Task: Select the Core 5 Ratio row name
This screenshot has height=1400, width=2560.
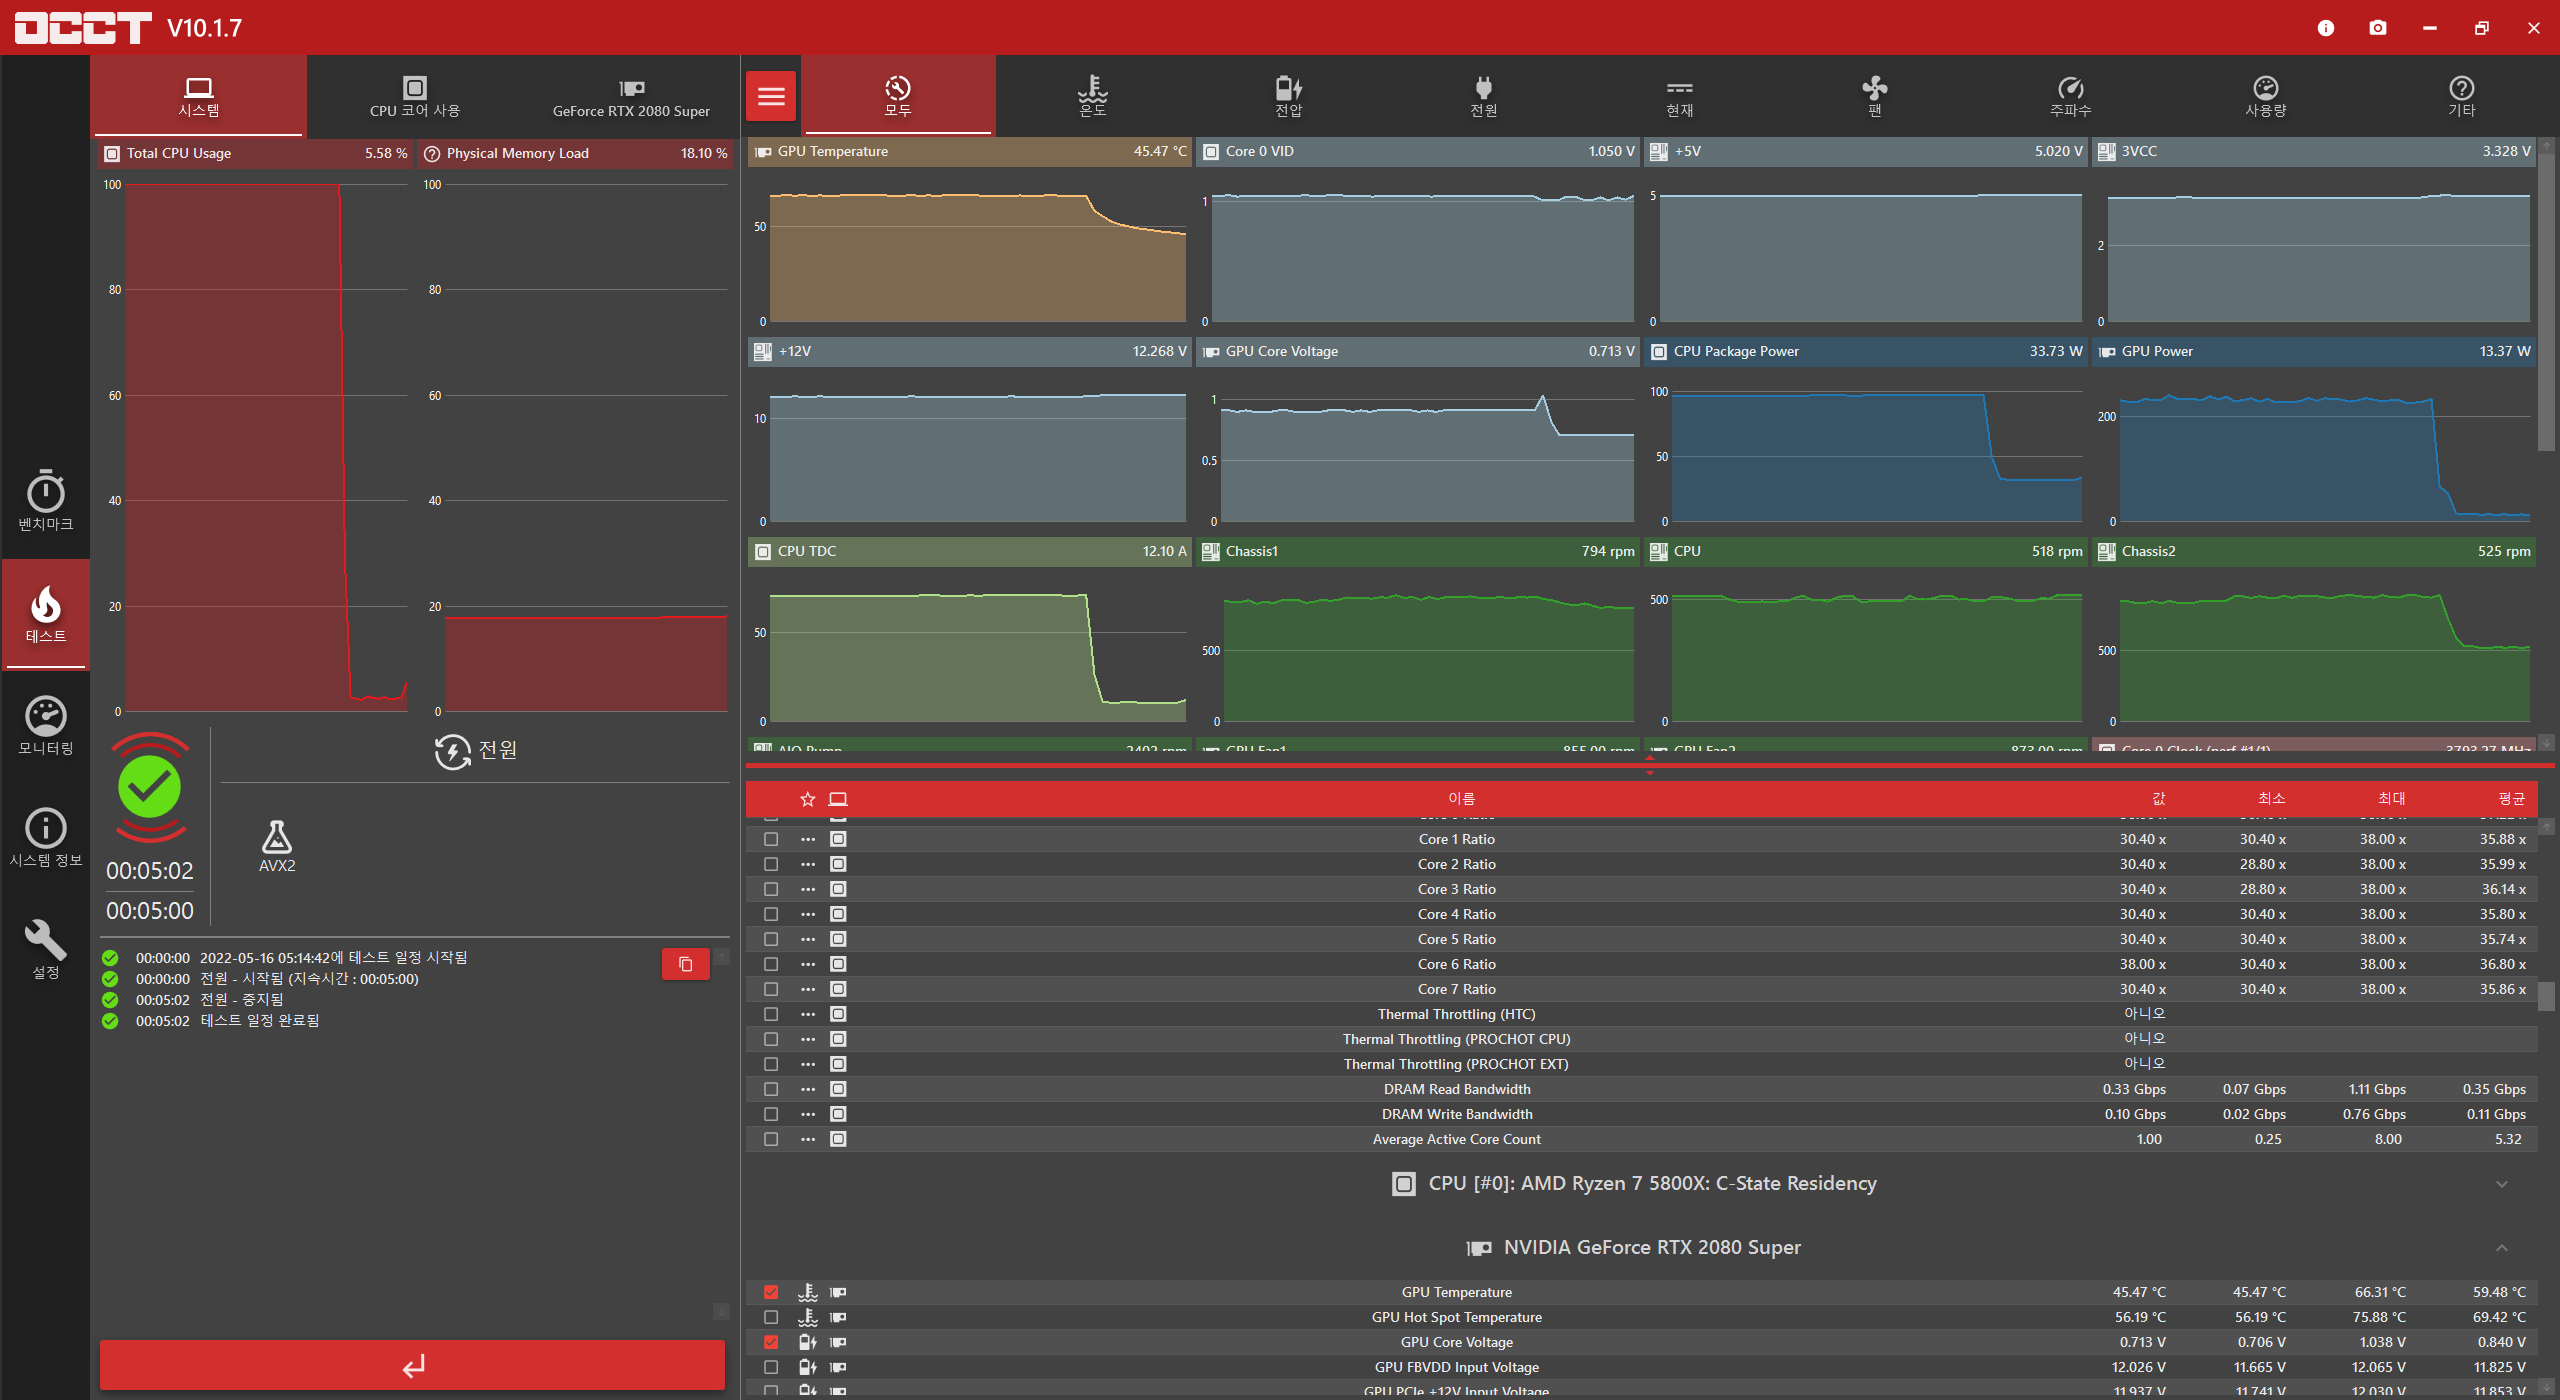Action: [1456, 939]
